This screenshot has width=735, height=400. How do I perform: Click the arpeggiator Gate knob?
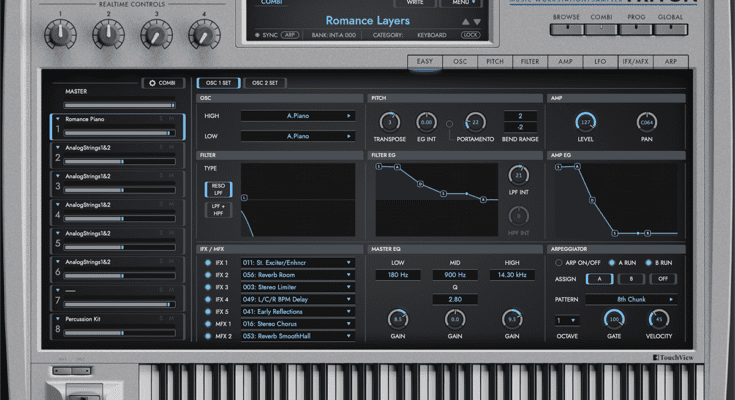pos(614,319)
